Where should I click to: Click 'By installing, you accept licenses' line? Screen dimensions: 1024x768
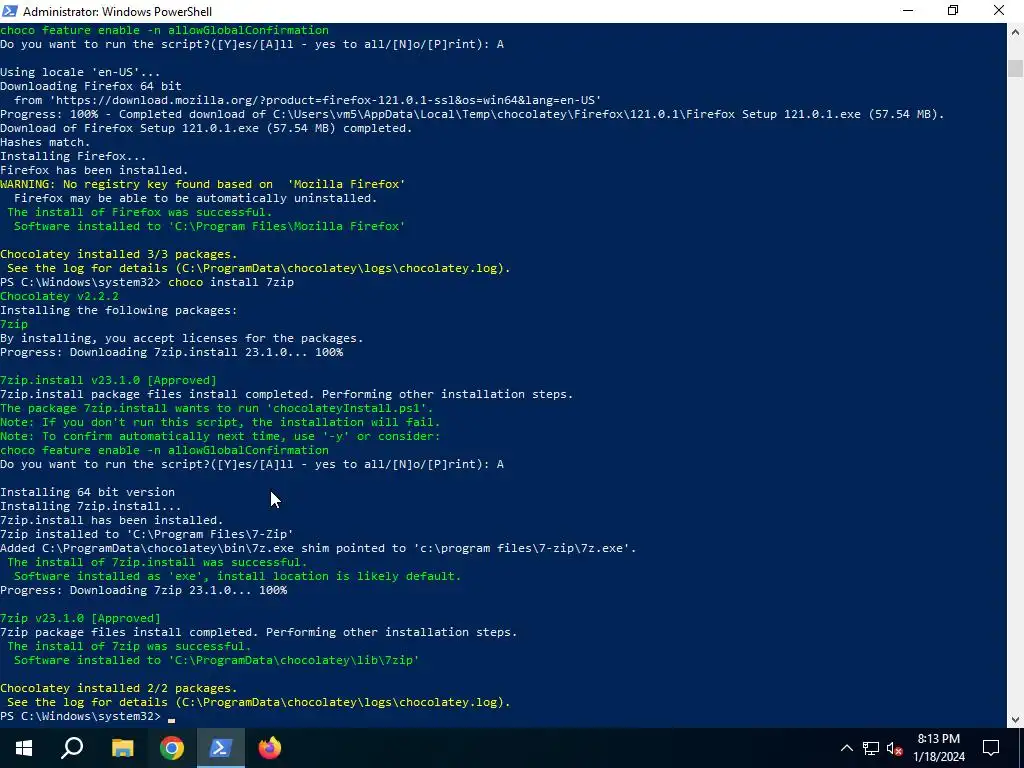click(182, 338)
